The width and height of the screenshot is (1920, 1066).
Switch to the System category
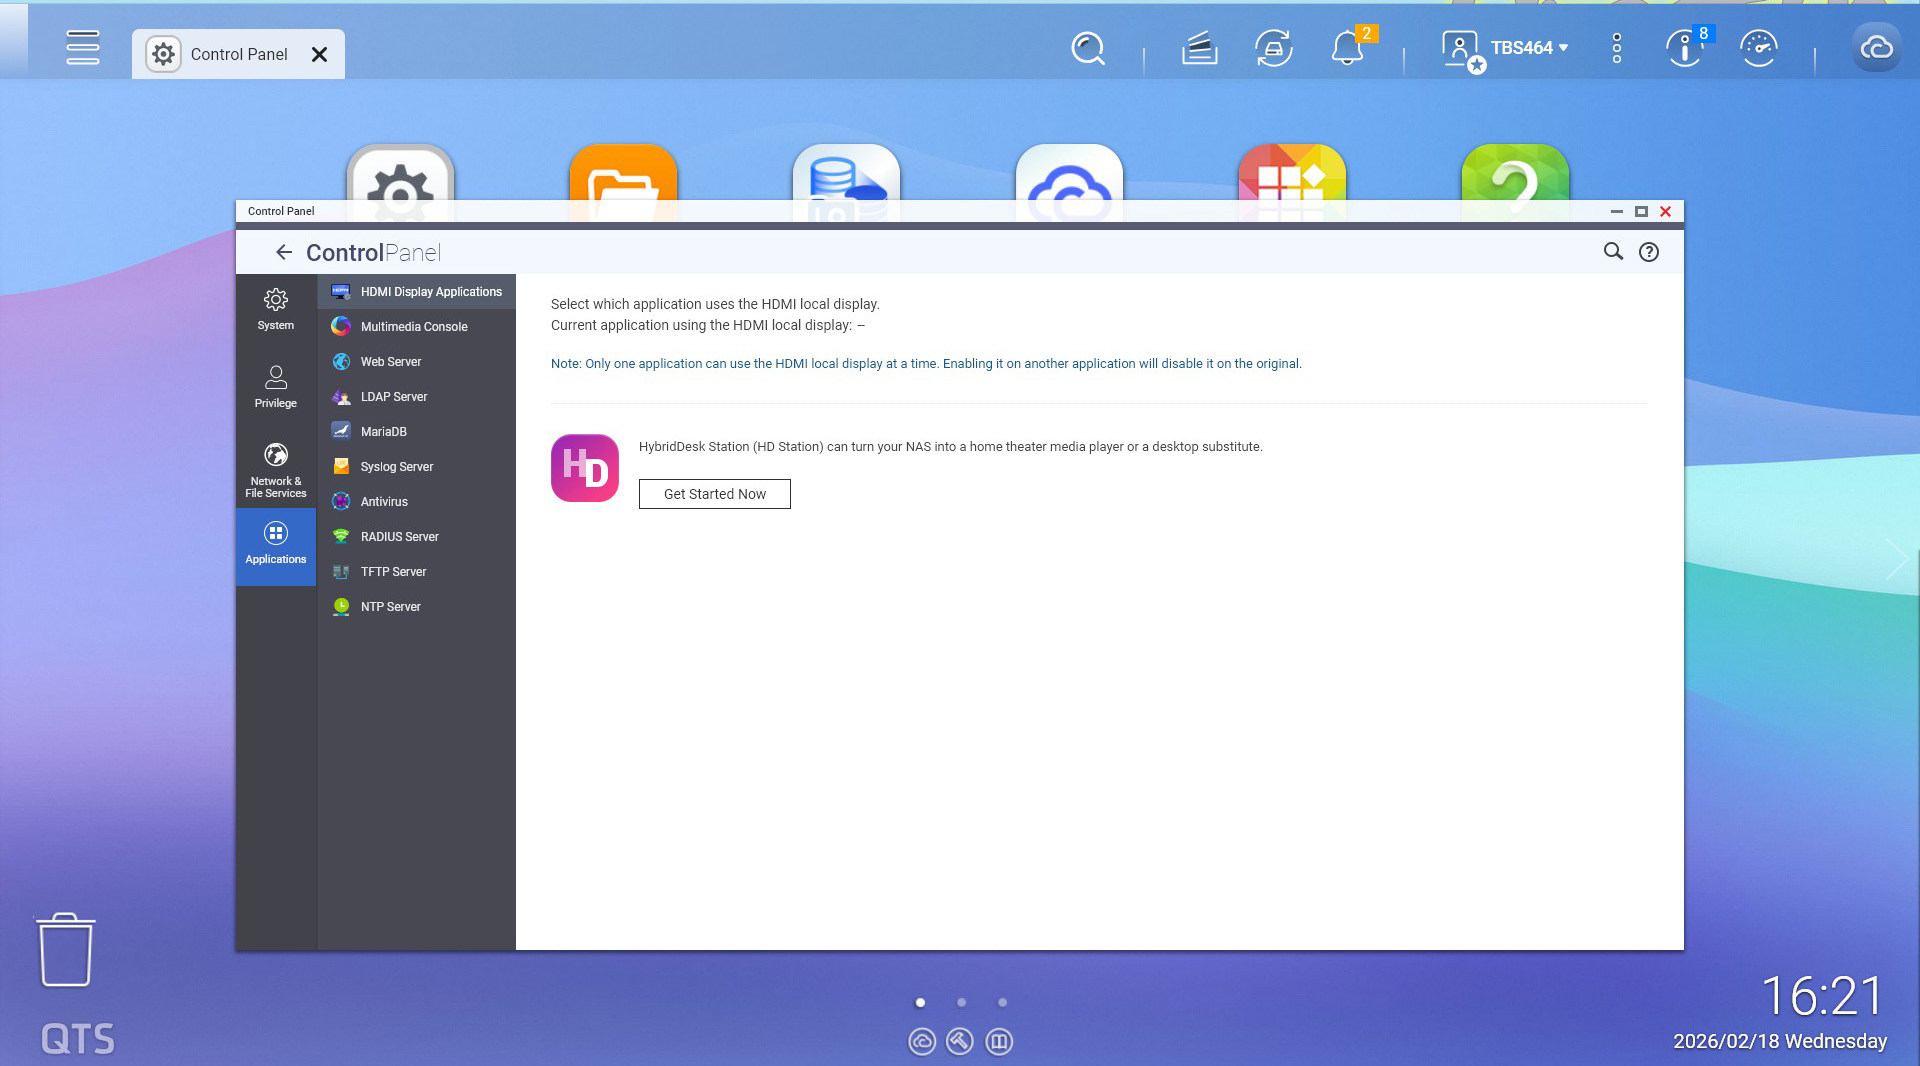pos(275,308)
